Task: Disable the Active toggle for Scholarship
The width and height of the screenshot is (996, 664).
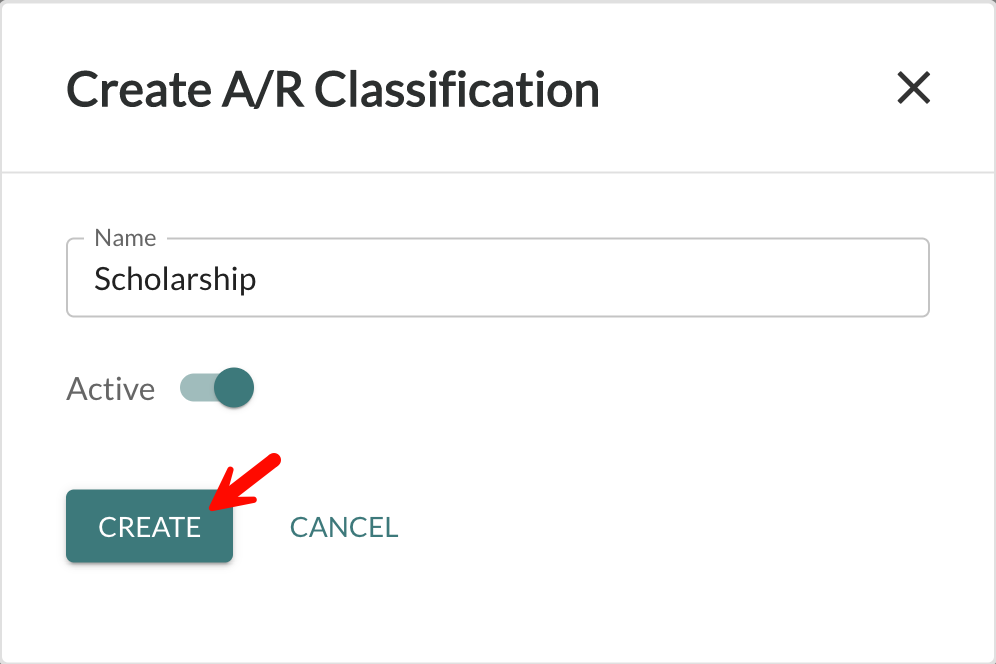Action: 217,388
